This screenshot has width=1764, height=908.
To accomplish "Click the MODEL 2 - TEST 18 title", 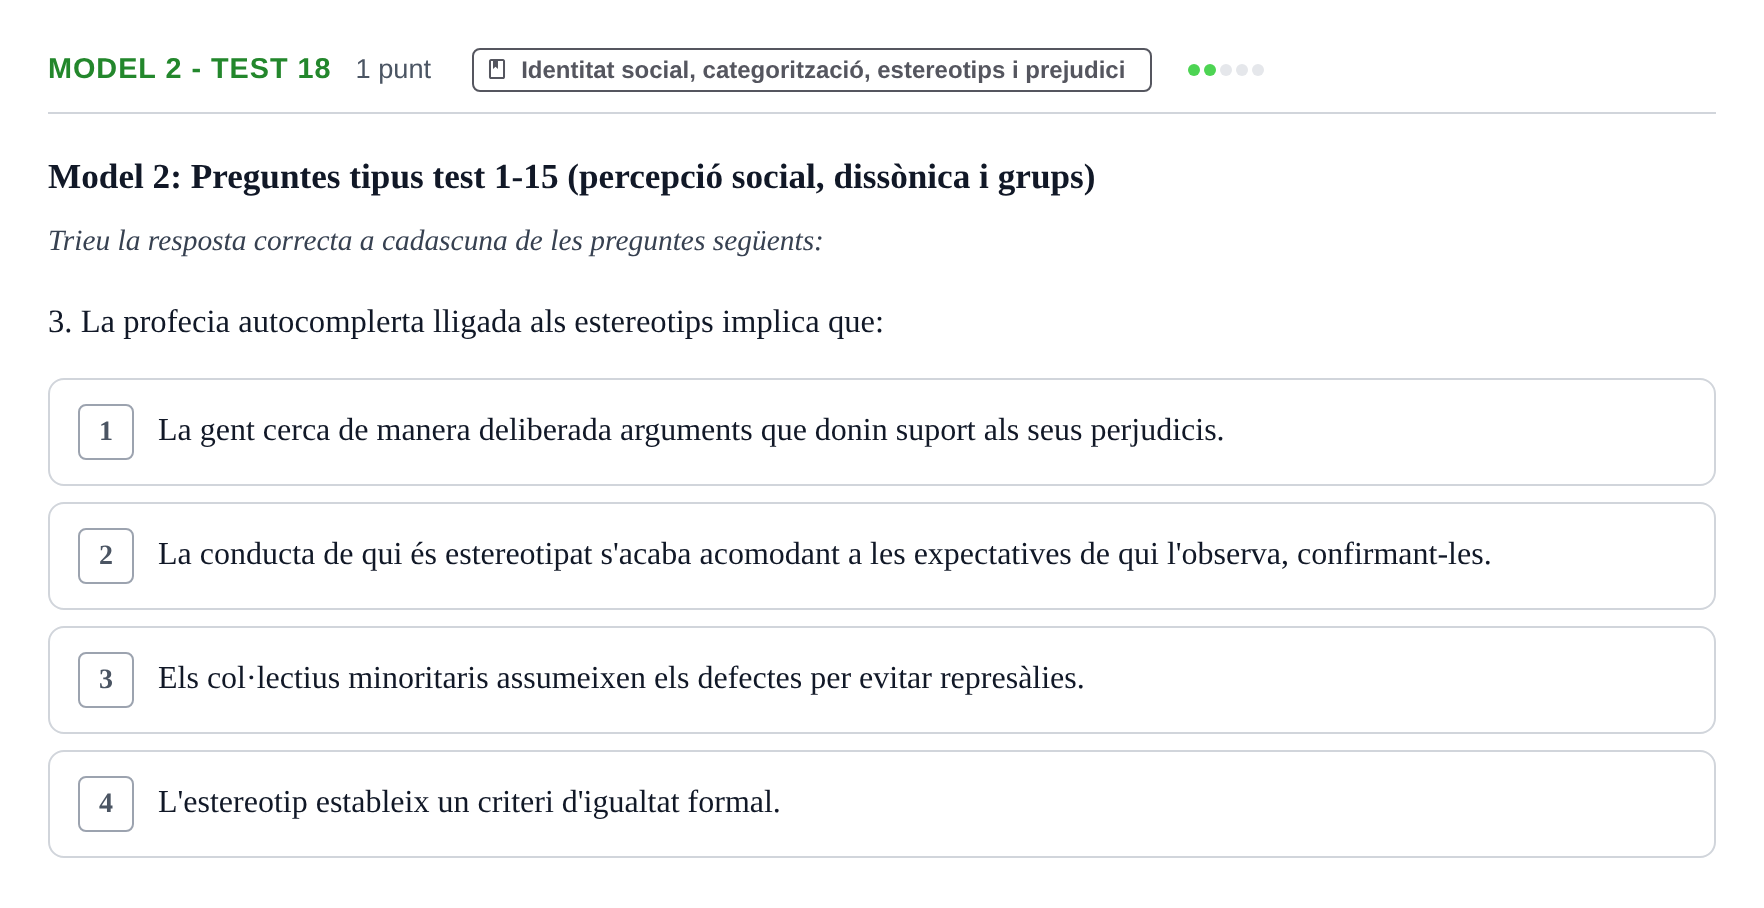I will click(x=189, y=69).
